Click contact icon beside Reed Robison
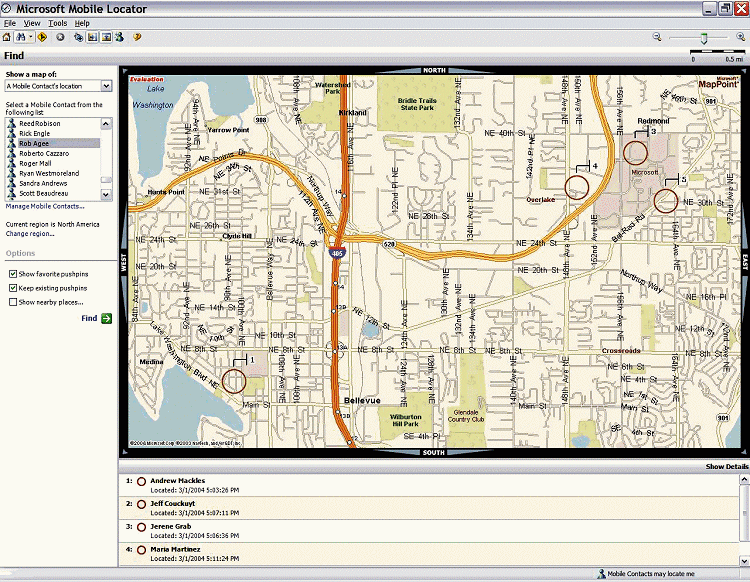This screenshot has width=750, height=582. click(x=11, y=123)
